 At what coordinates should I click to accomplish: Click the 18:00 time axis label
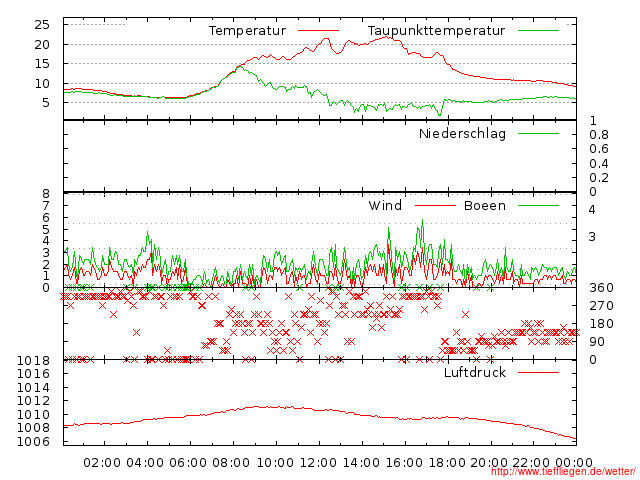(x=447, y=463)
